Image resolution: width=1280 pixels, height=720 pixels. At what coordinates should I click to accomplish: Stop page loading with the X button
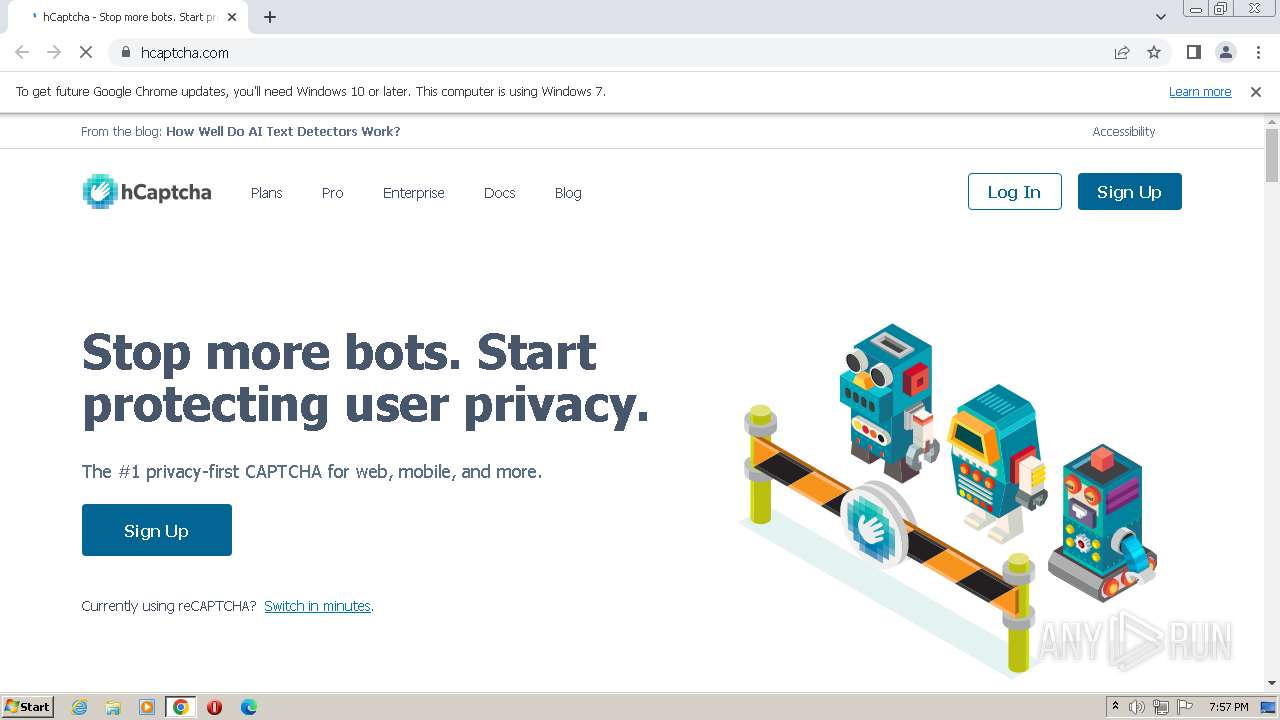(86, 52)
